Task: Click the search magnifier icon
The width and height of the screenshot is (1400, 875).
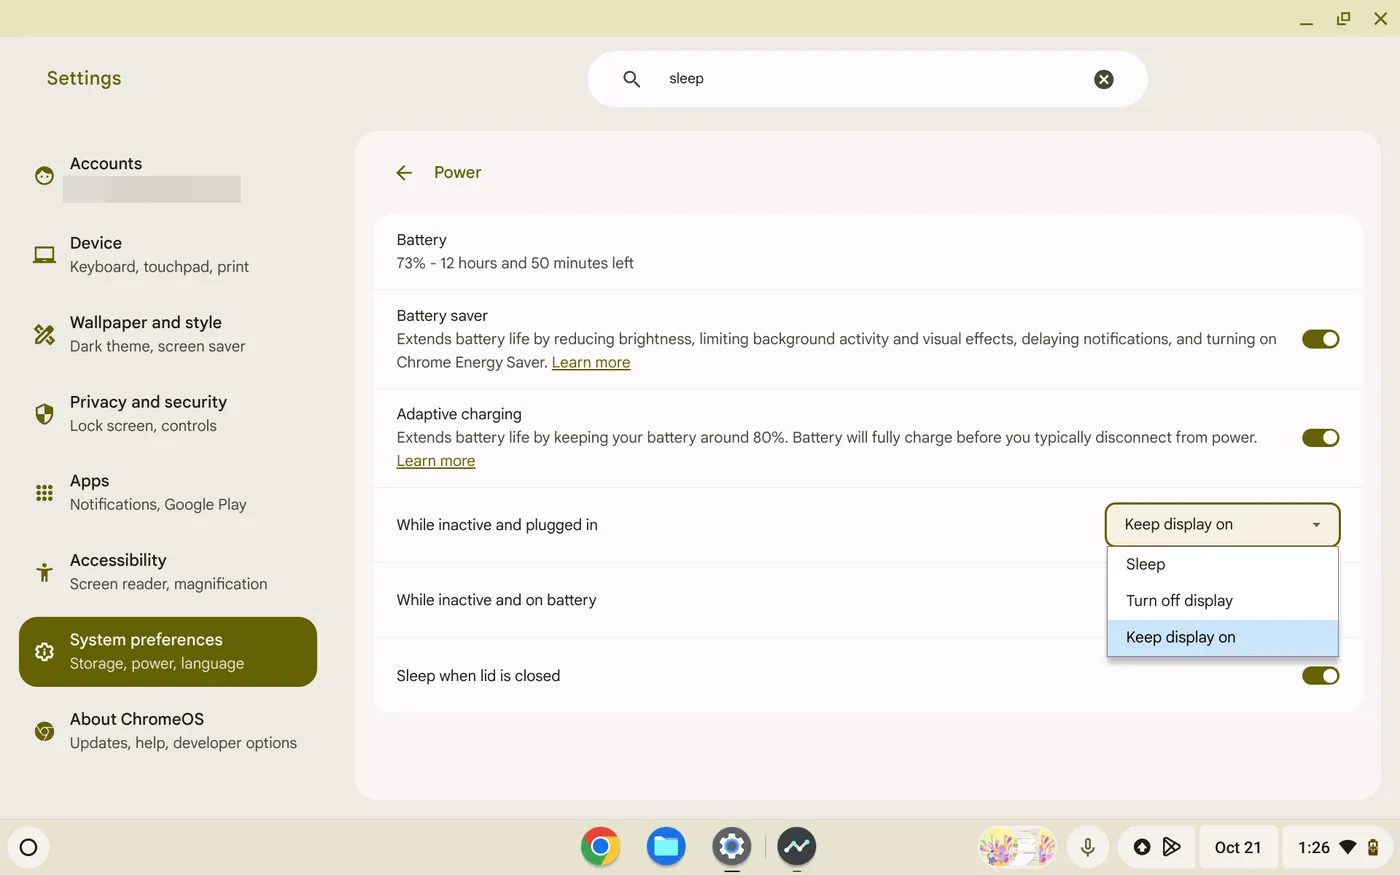Action: [x=632, y=79]
